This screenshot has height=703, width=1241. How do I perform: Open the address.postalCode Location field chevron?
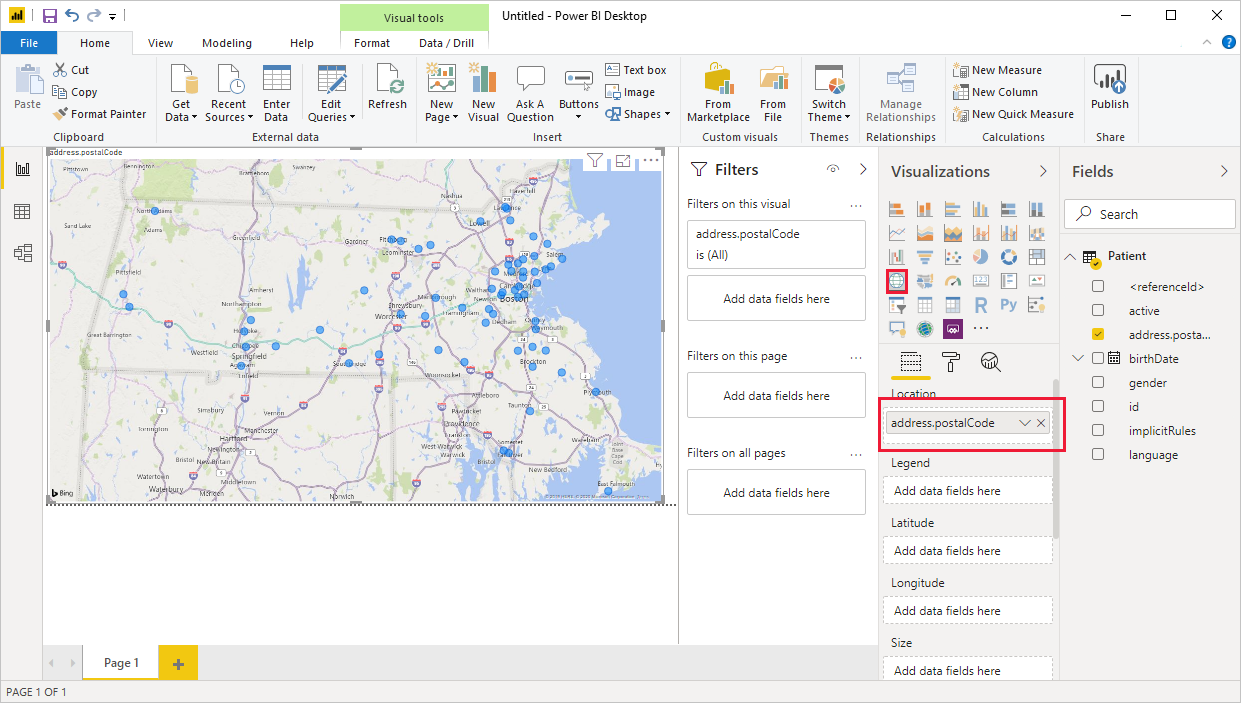1025,423
